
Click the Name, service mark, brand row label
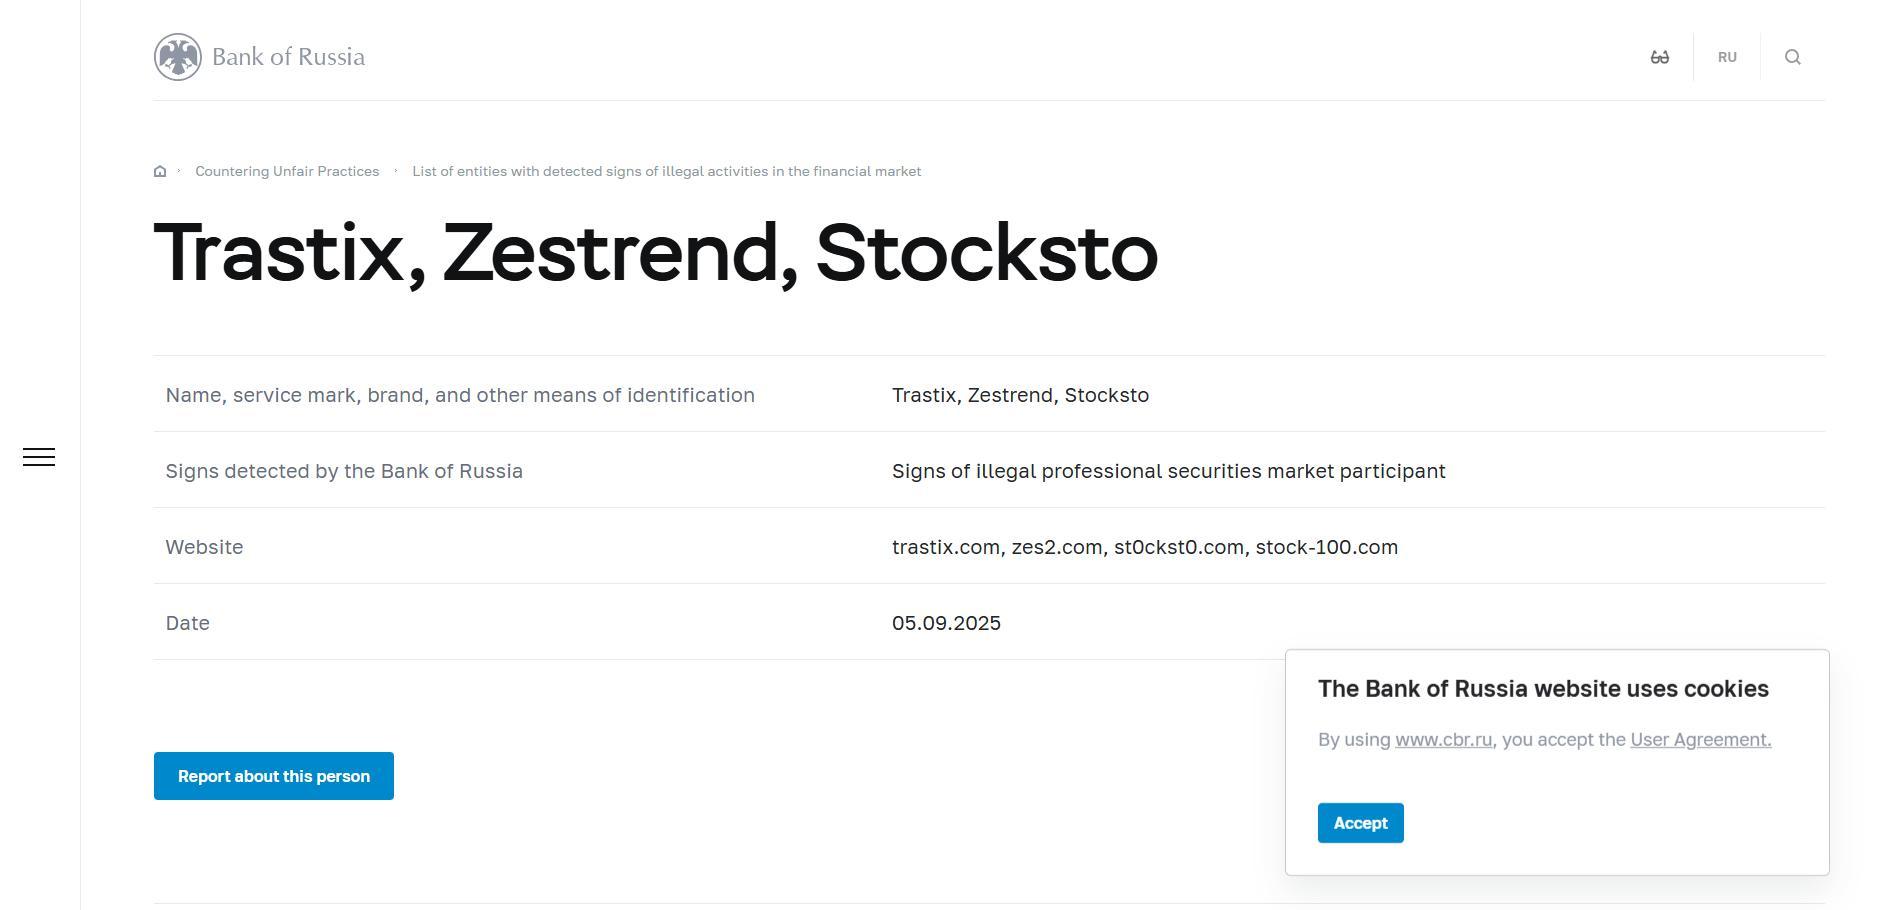point(460,395)
